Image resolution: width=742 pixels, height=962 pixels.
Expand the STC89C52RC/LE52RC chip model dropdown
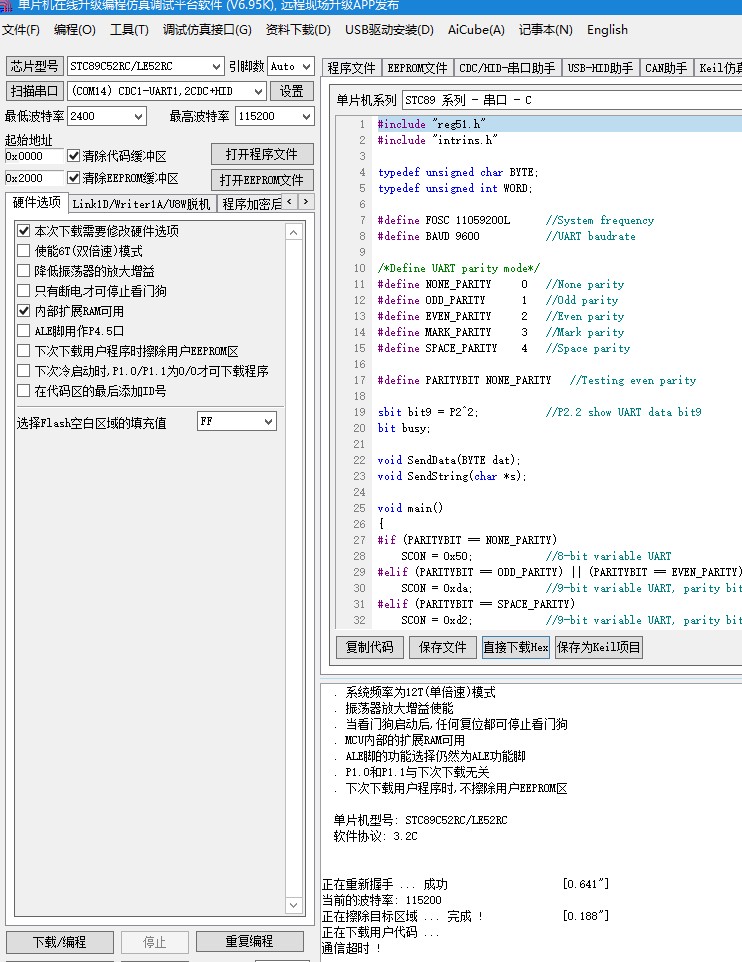pyautogui.click(x=216, y=66)
